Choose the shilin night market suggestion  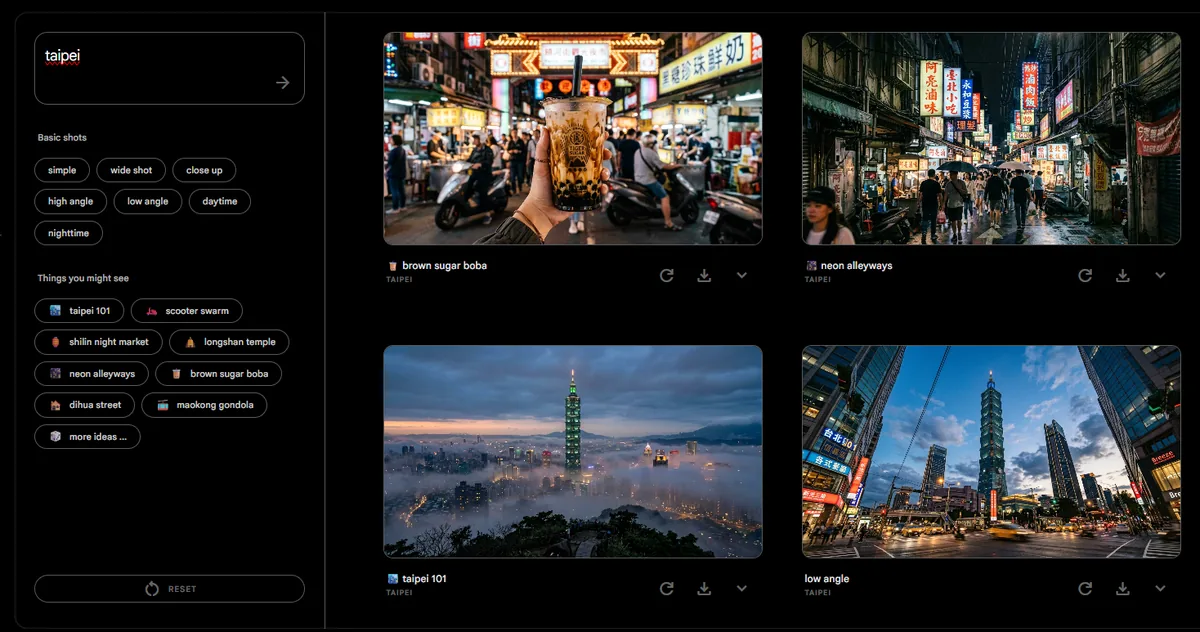(98, 342)
